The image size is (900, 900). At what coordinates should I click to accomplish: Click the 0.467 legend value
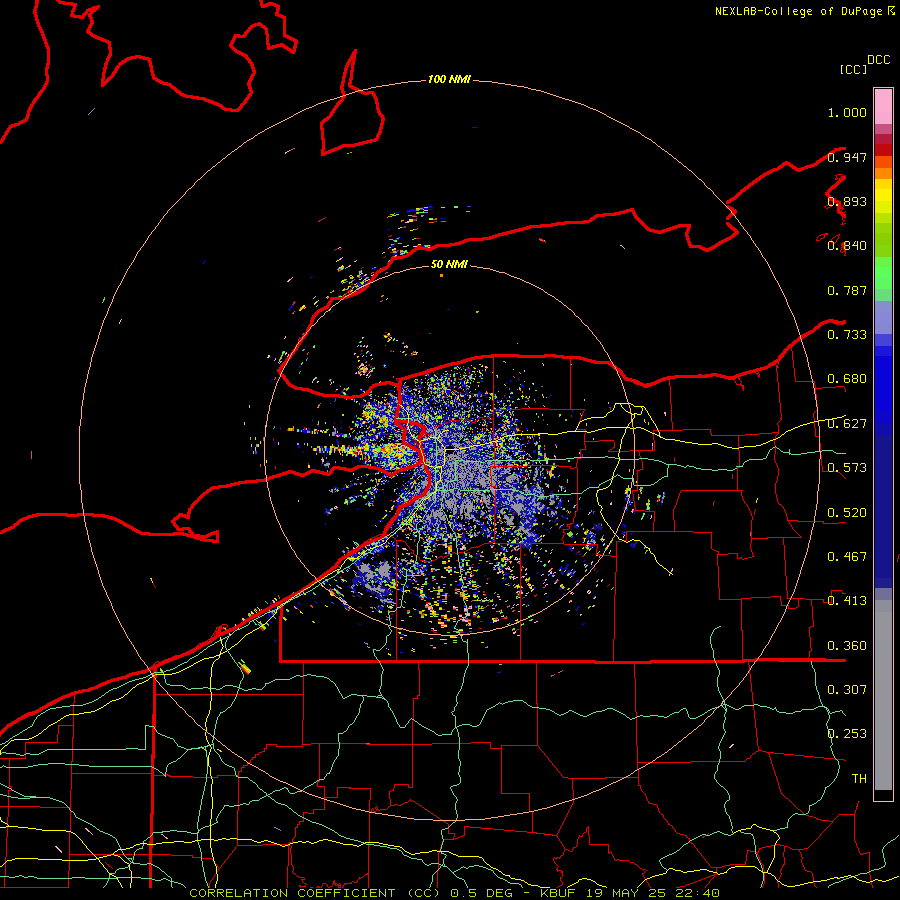point(847,557)
